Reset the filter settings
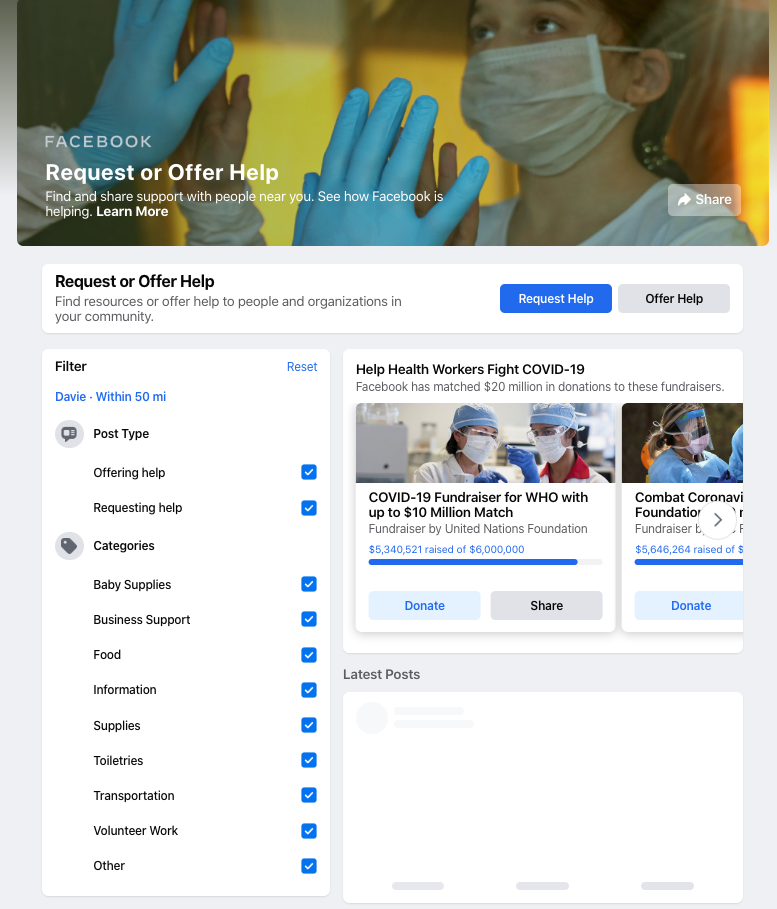The width and height of the screenshot is (777, 909). tap(302, 366)
